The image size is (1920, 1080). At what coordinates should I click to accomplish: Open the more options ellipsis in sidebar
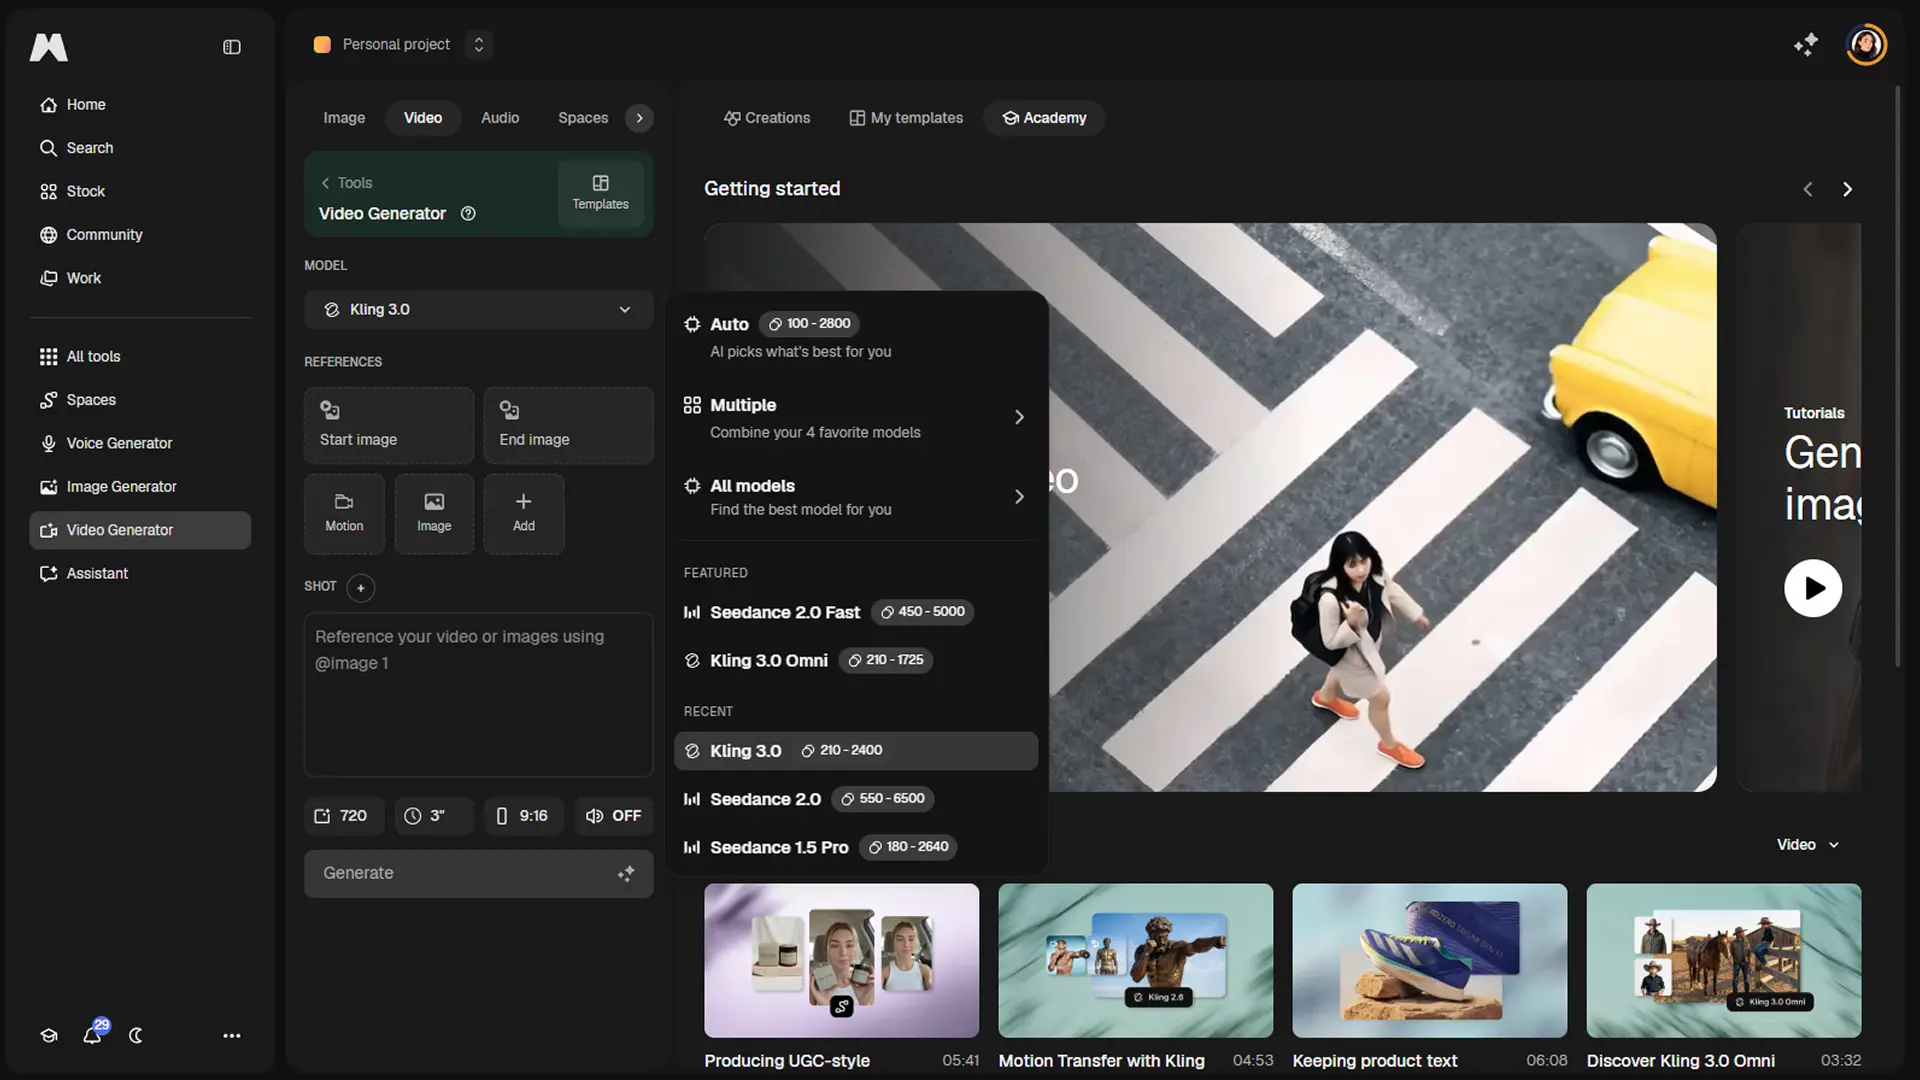point(231,1036)
